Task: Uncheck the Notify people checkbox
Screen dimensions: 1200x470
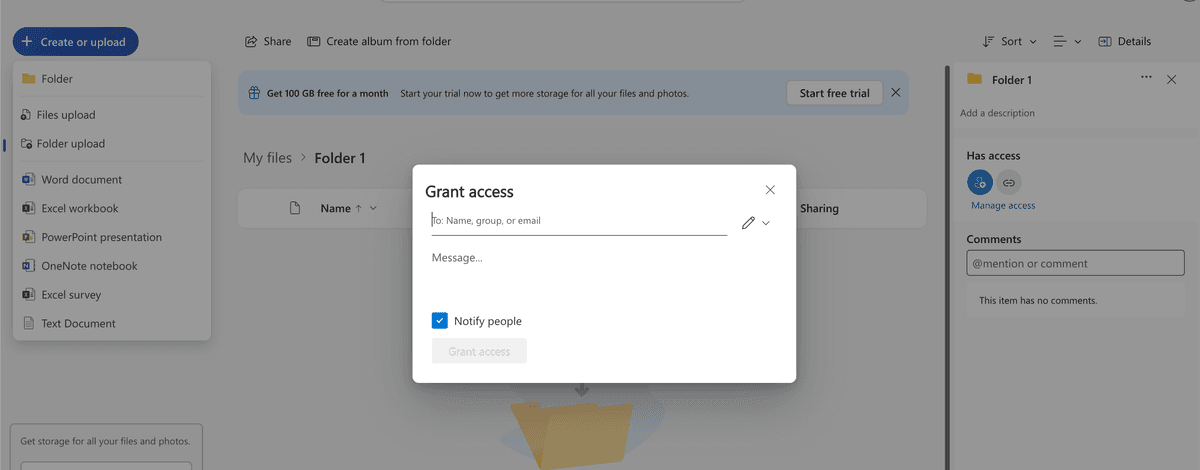Action: pos(440,321)
